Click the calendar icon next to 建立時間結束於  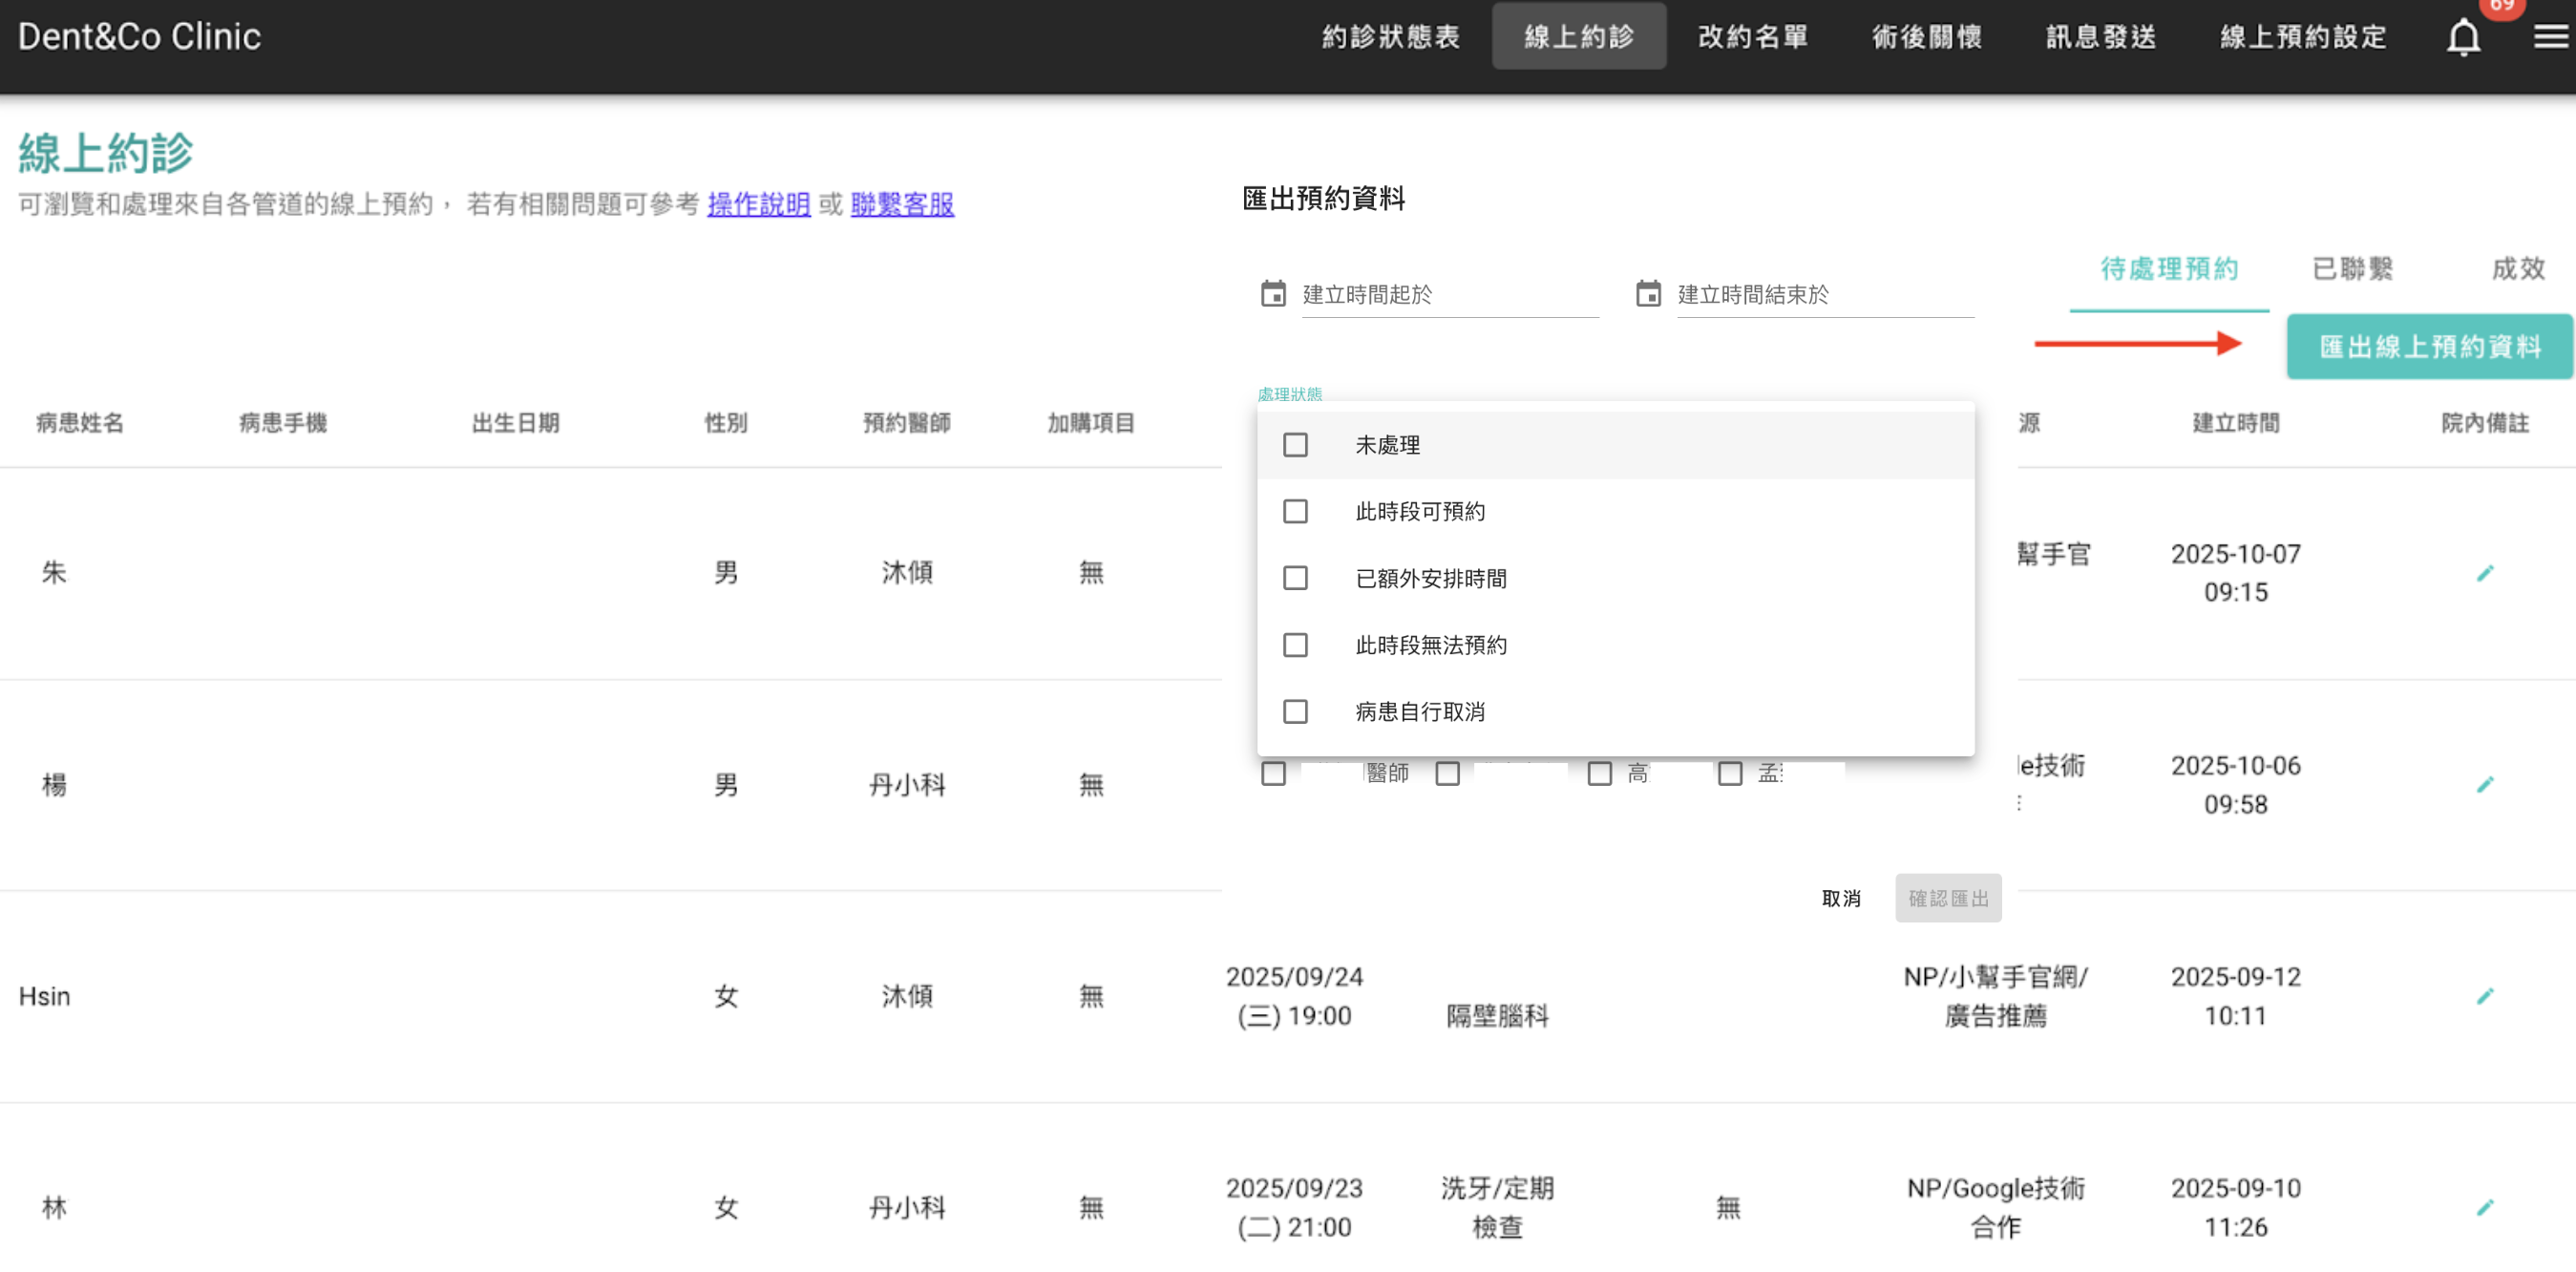pyautogui.click(x=1648, y=293)
